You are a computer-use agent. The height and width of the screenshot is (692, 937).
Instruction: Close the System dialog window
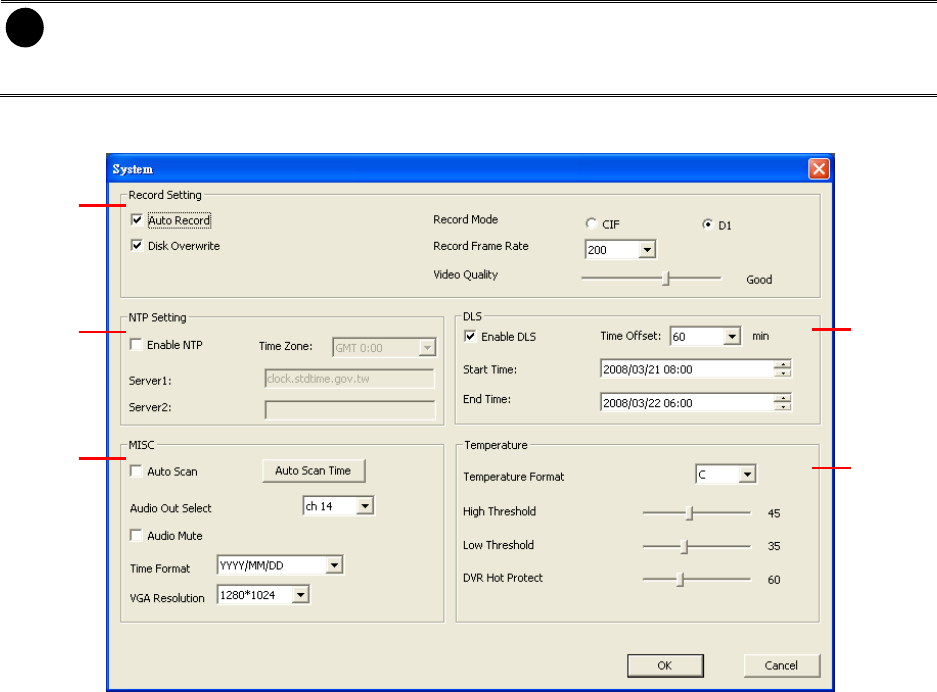(x=817, y=169)
